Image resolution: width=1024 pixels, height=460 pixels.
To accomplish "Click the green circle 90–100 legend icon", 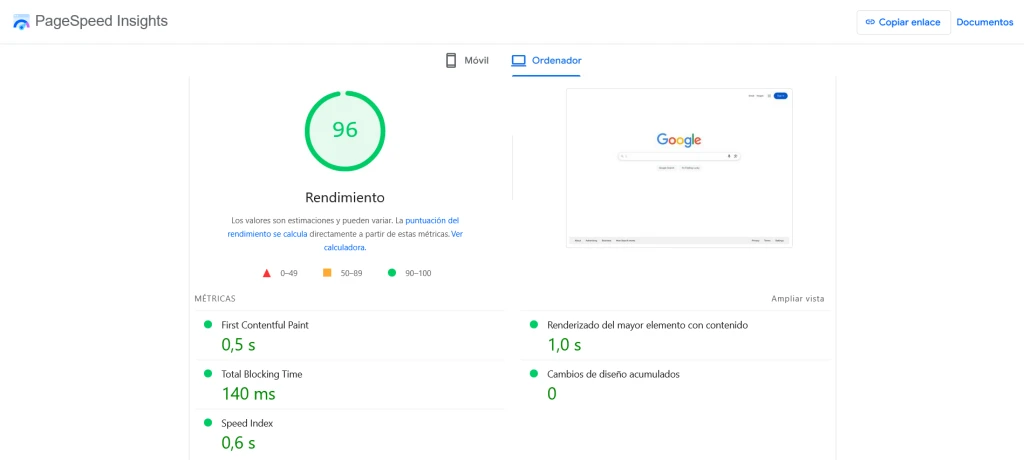I will (392, 272).
